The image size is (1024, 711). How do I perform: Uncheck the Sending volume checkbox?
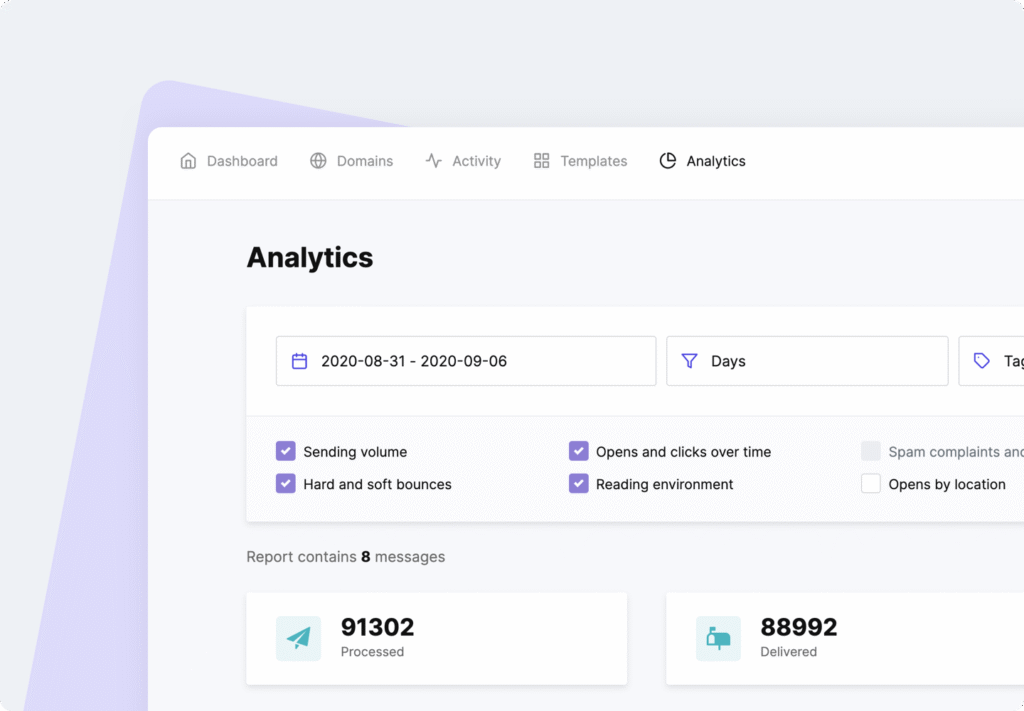pyautogui.click(x=285, y=451)
